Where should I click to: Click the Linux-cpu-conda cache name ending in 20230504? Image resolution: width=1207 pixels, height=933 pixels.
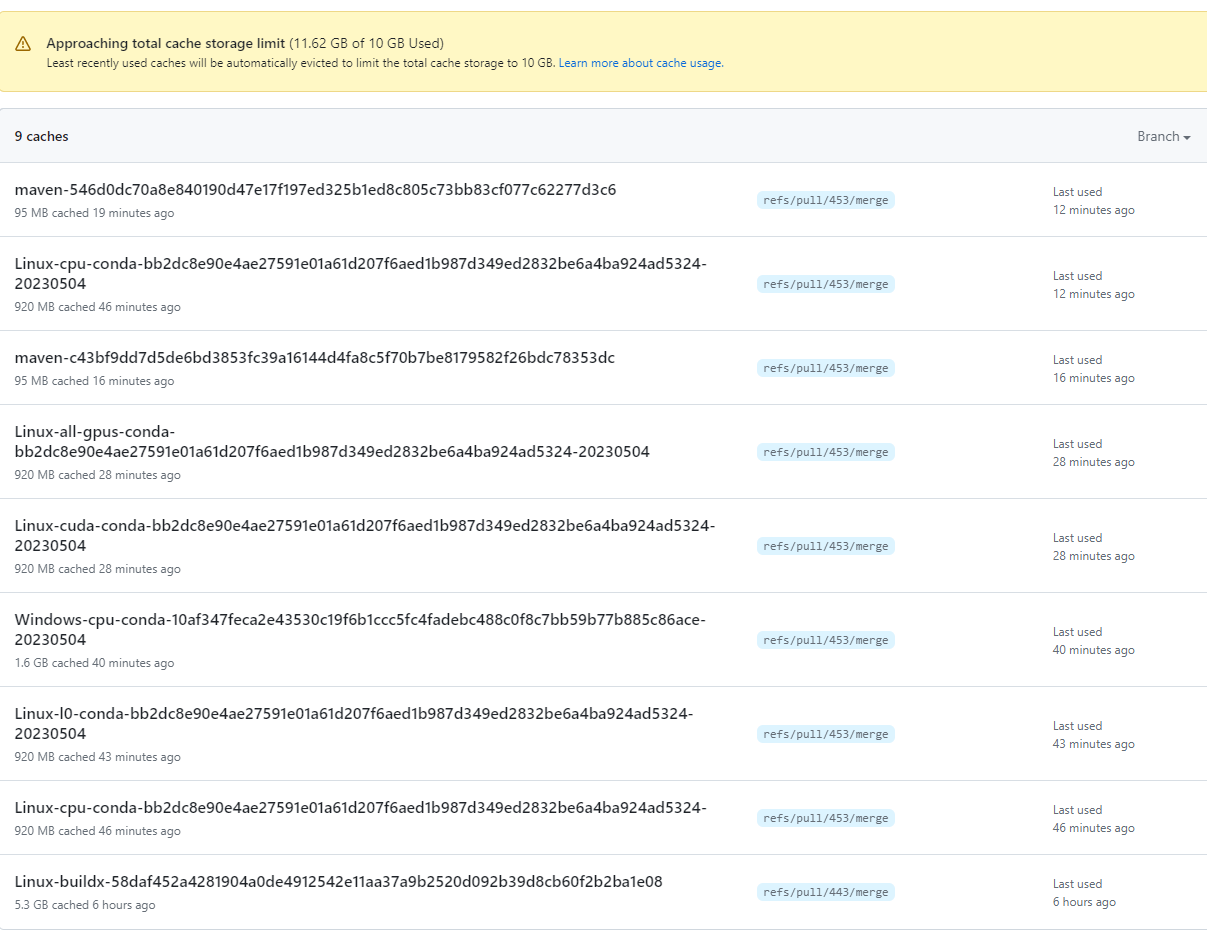361,274
